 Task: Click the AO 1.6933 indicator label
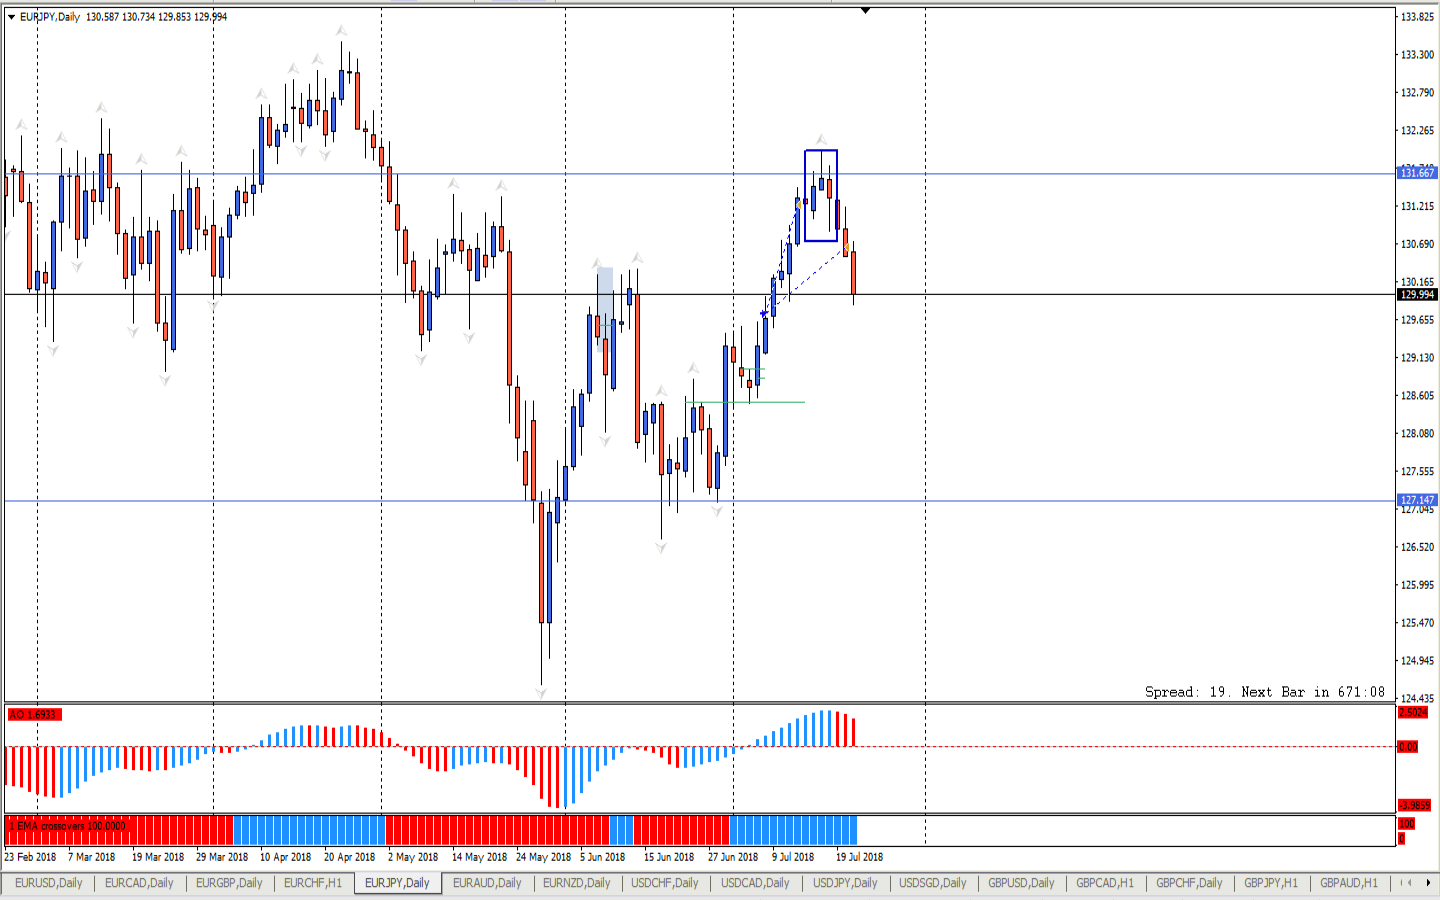coord(34,714)
